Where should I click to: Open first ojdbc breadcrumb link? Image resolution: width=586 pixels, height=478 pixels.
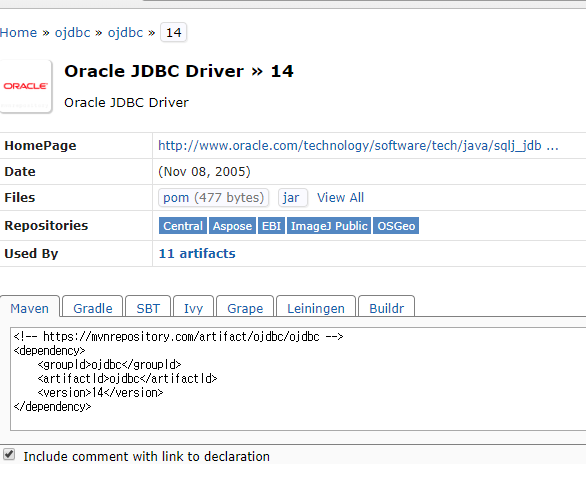(73, 33)
